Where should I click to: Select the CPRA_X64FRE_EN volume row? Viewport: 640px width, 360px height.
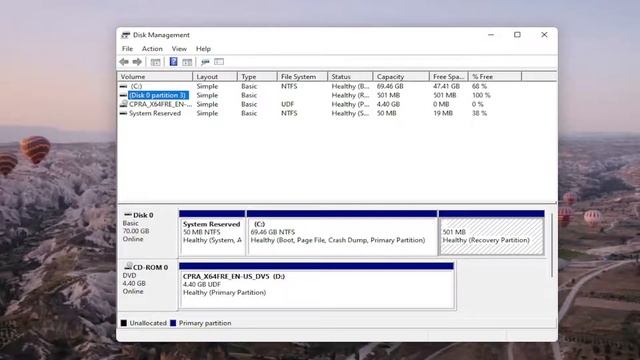click(160, 104)
